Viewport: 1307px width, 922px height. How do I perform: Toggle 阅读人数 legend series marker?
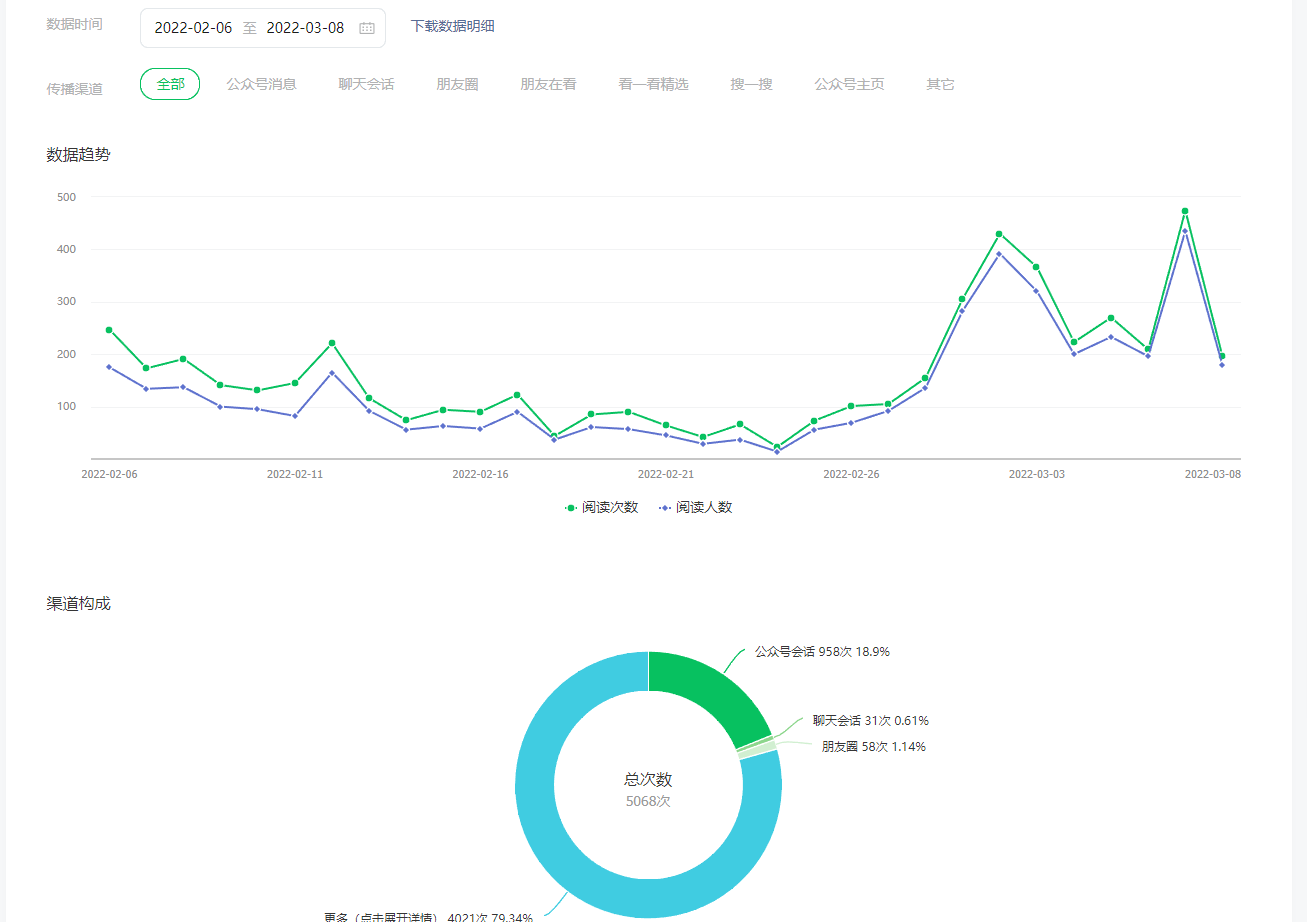point(665,508)
